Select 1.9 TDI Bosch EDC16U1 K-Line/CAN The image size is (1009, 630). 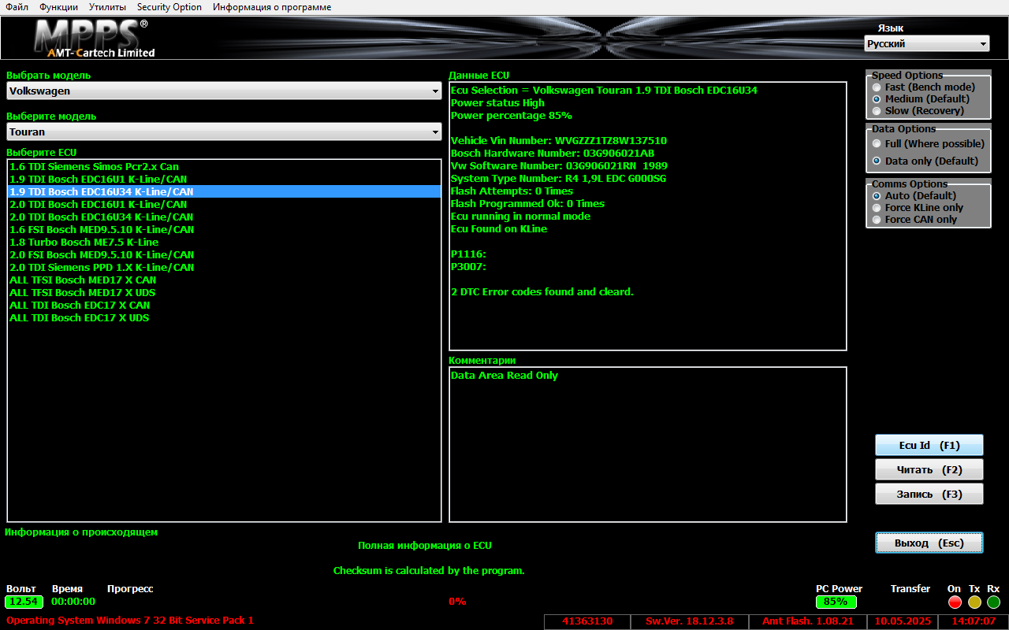[224, 180]
